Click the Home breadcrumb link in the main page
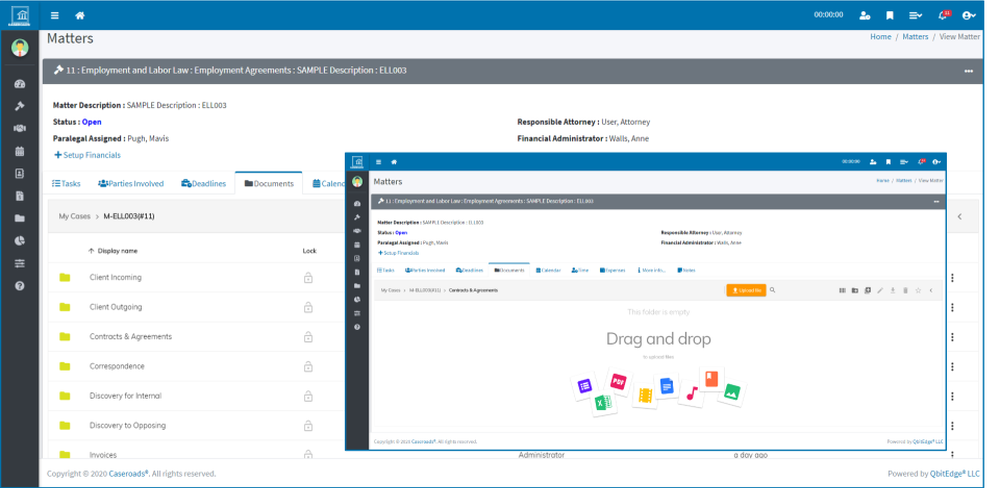This screenshot has height=488, width=1000. pos(880,37)
